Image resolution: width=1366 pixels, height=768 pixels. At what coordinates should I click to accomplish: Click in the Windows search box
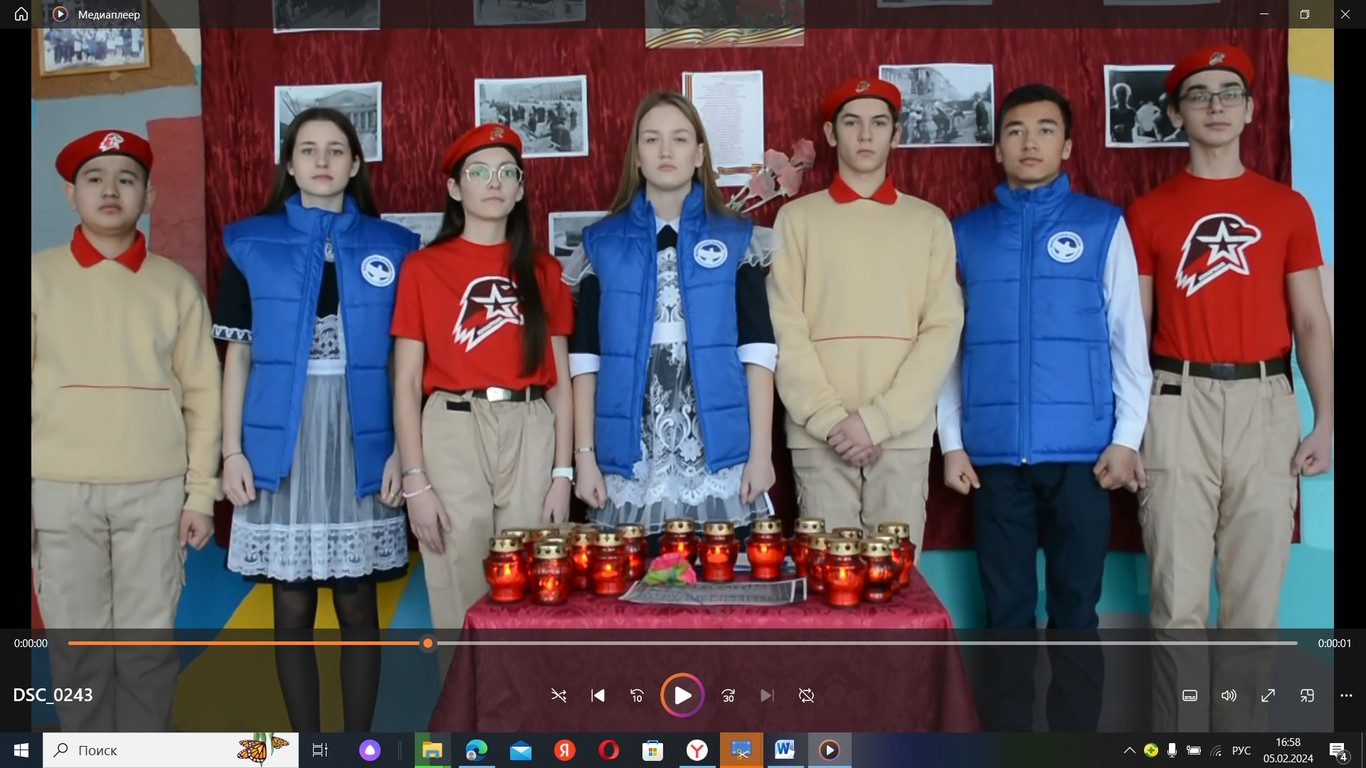click(150, 750)
